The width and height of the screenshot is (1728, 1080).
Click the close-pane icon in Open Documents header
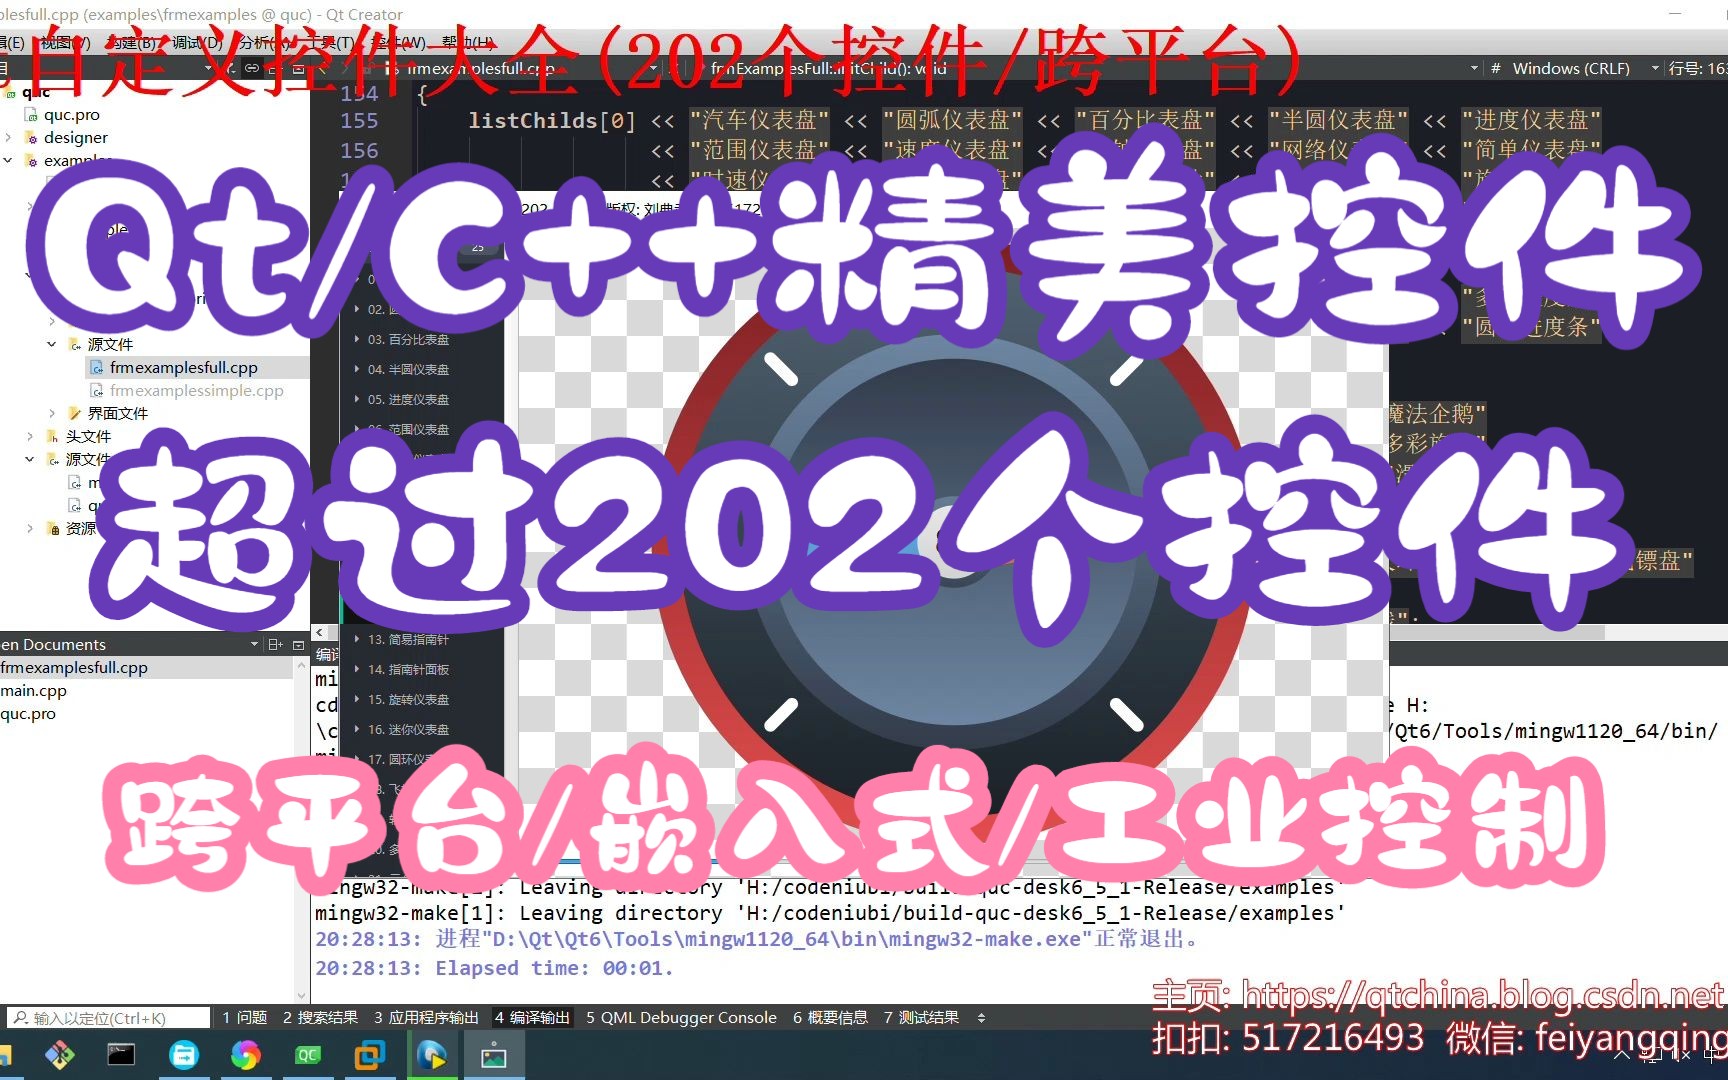(298, 645)
